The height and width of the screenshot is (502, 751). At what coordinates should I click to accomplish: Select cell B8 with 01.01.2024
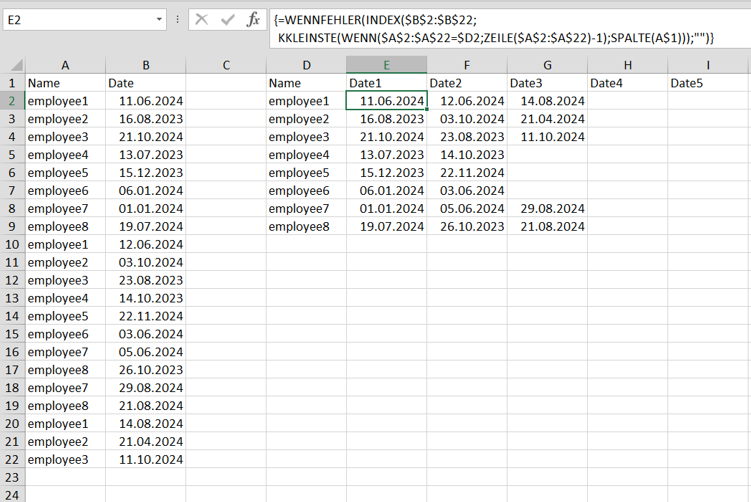[x=146, y=208]
